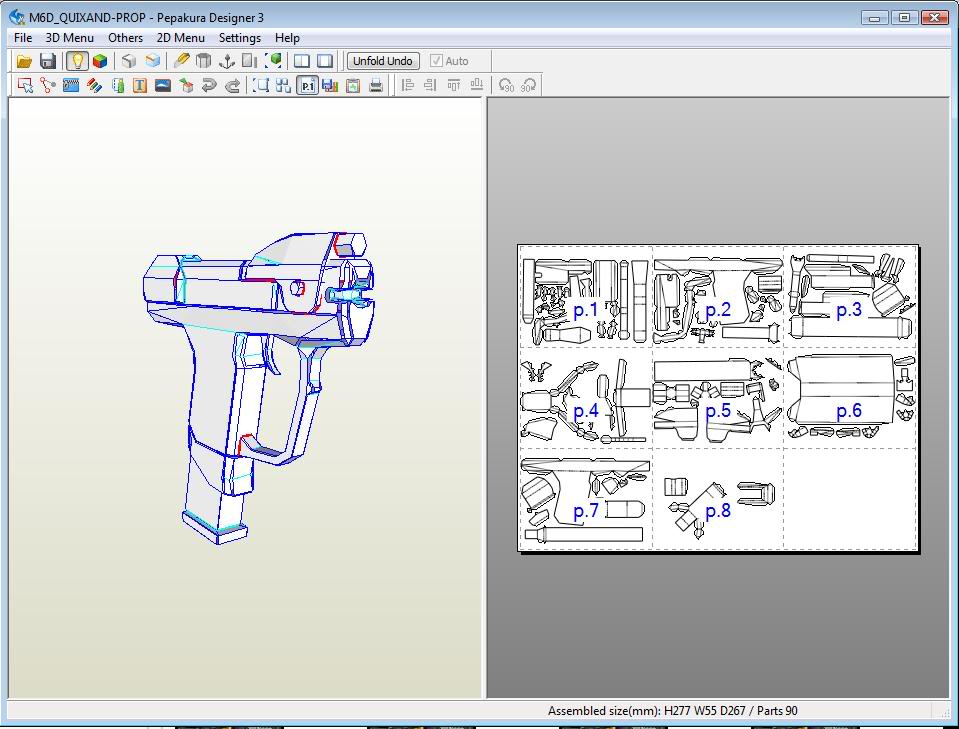Select the red rectangle select-and-move tool
The height and width of the screenshot is (729, 959).
pyautogui.click(x=25, y=85)
